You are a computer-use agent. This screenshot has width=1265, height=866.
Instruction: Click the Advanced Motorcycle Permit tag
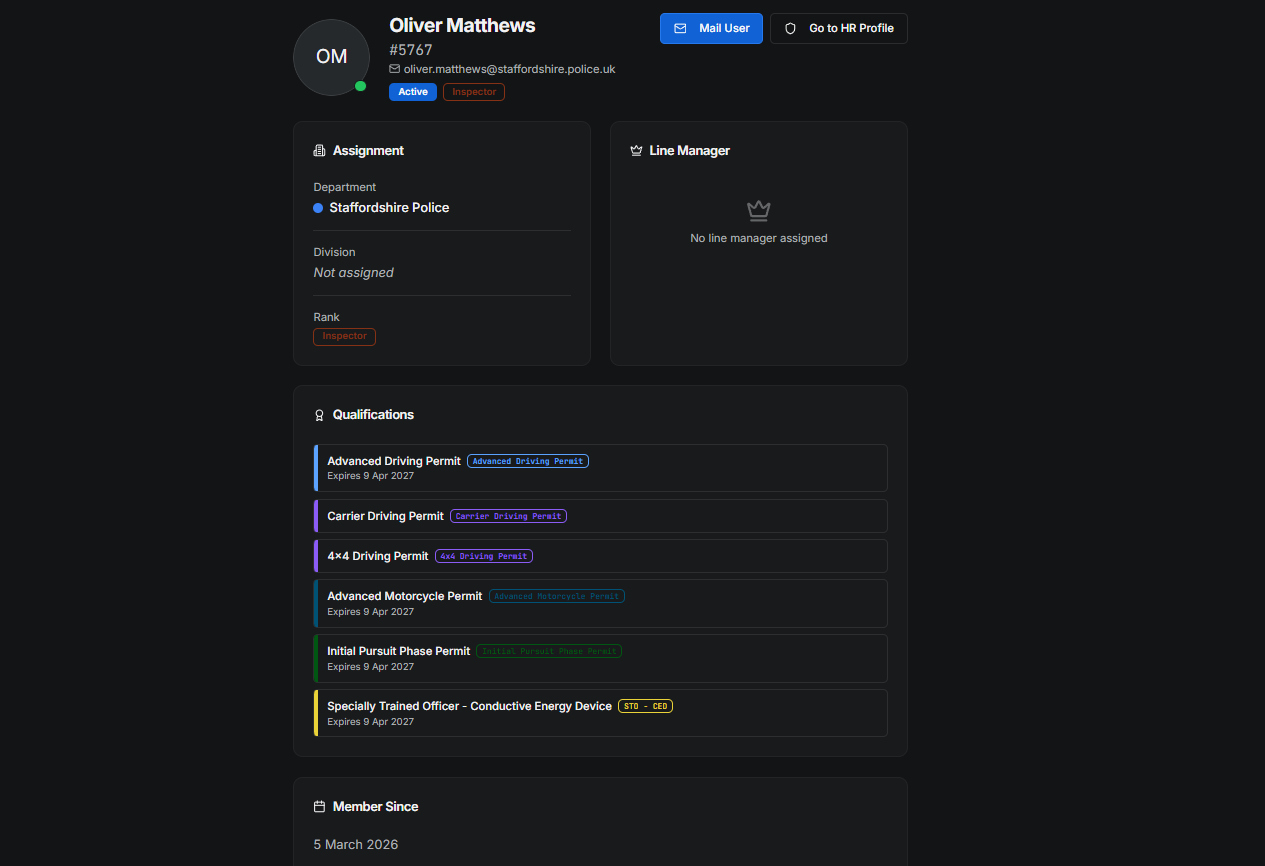557,596
